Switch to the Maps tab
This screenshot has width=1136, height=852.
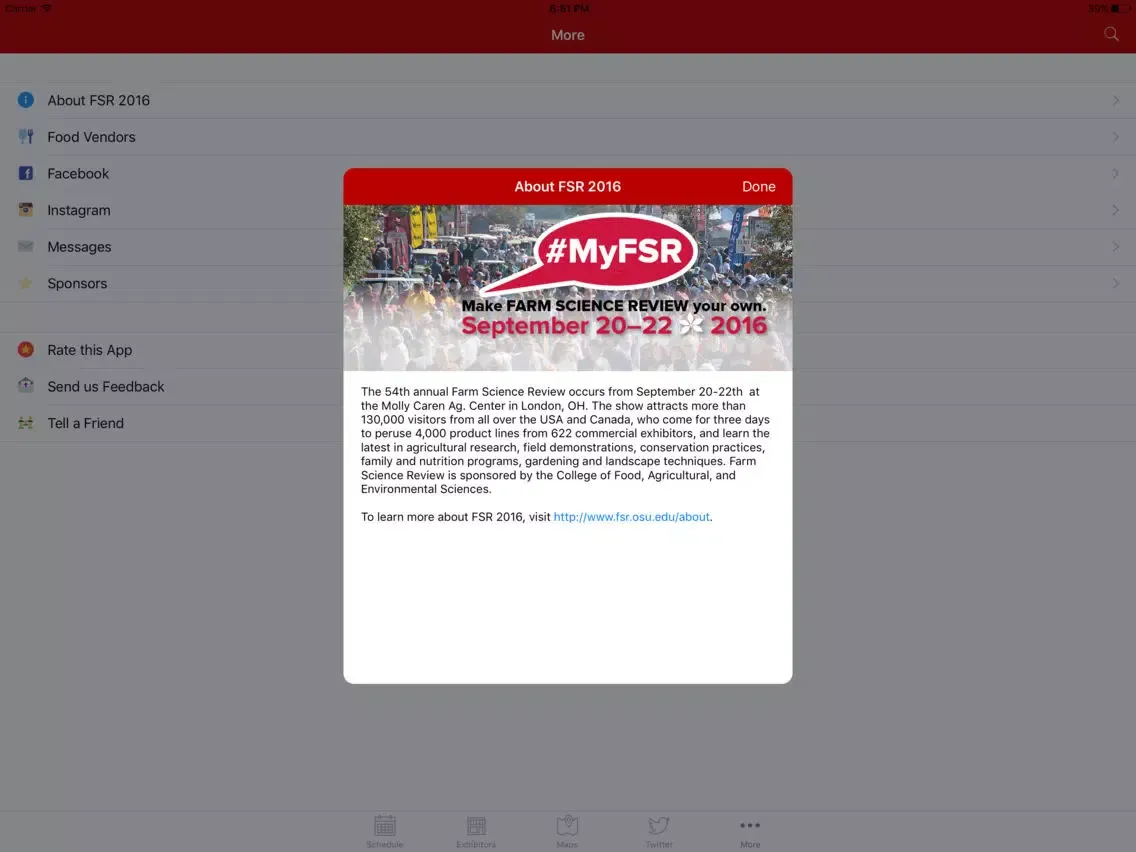tap(567, 831)
